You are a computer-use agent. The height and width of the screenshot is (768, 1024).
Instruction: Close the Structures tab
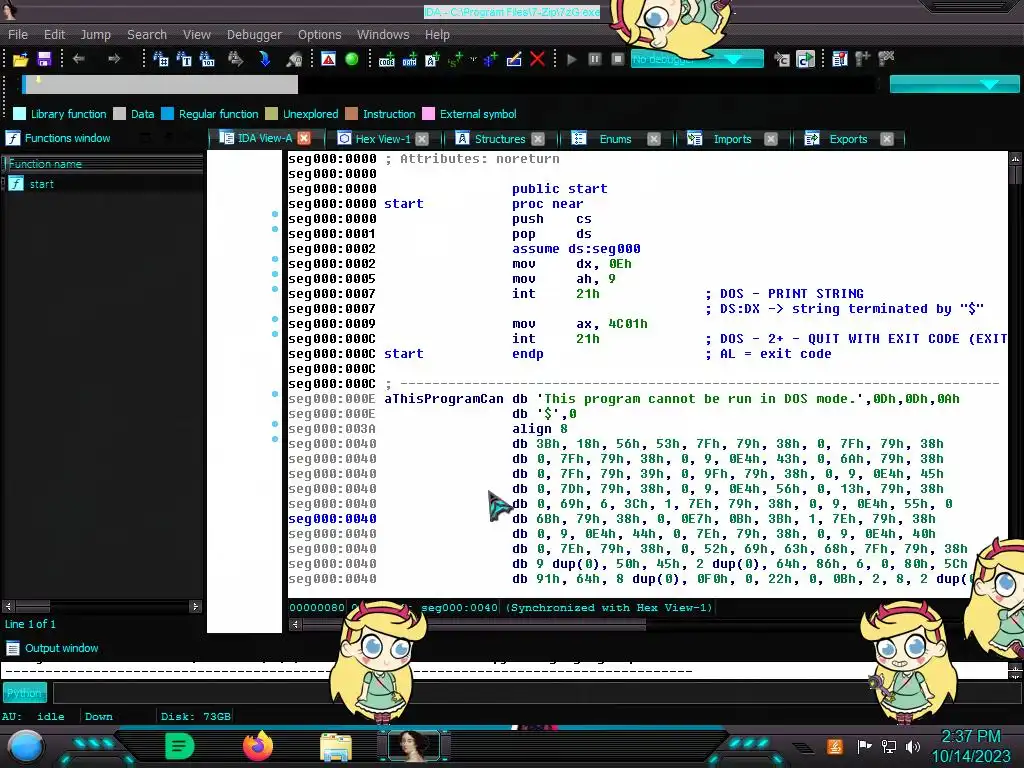[x=538, y=139]
